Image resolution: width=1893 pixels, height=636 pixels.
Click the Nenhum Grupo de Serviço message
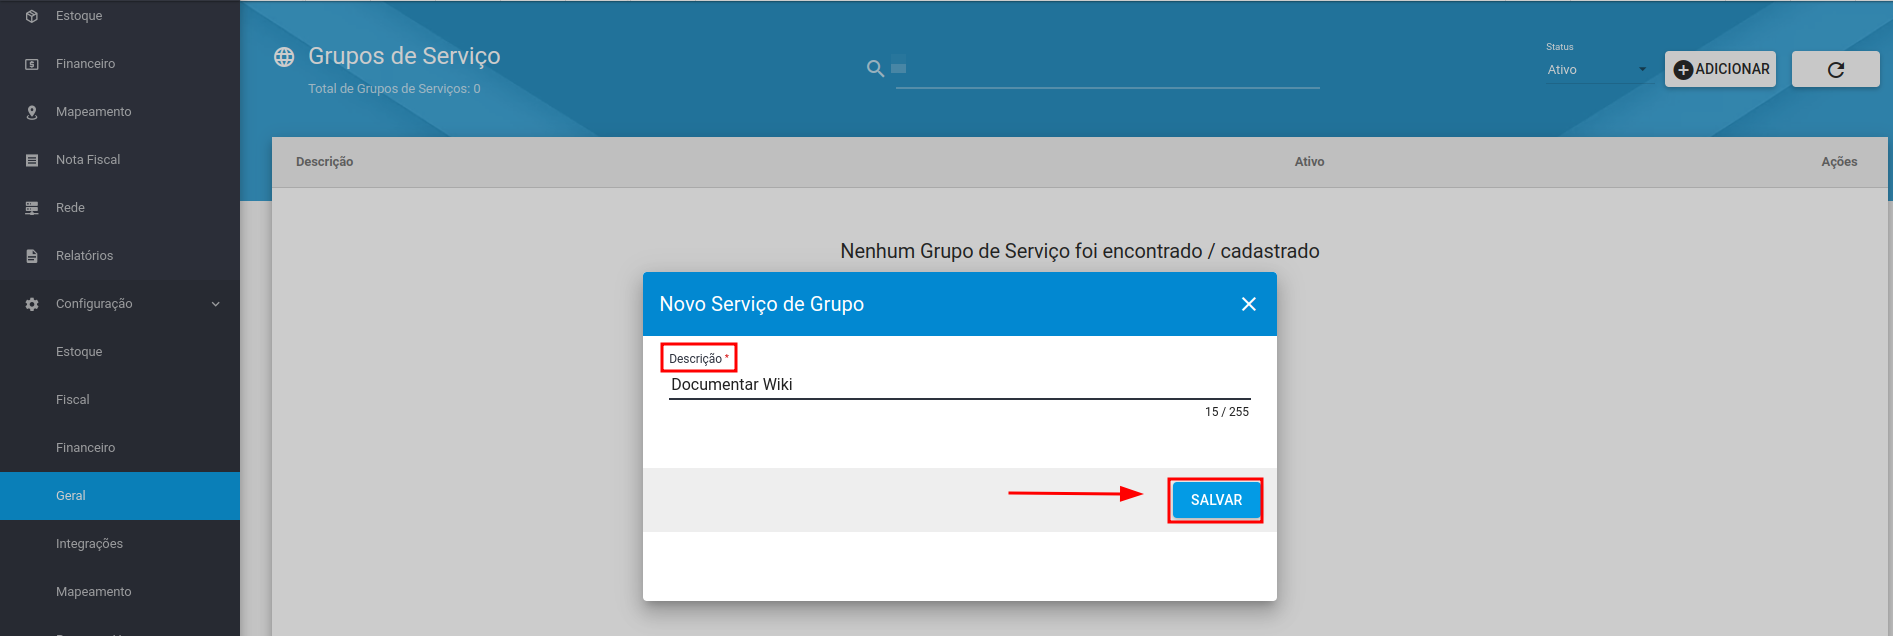click(1080, 251)
